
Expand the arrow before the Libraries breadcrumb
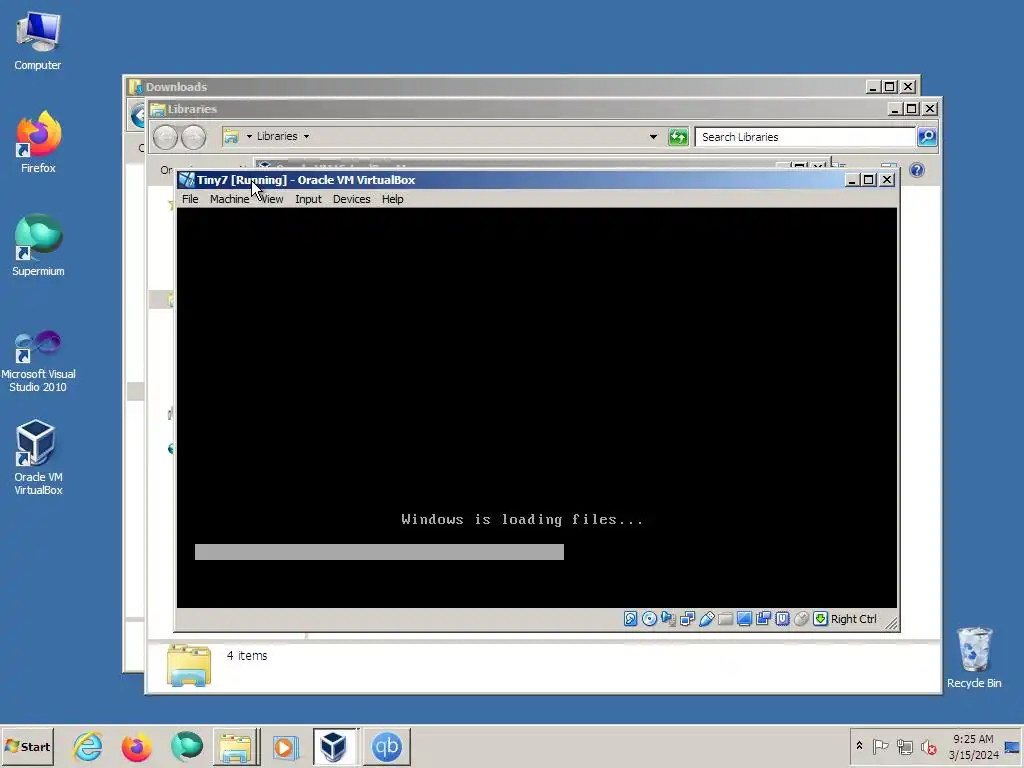pos(249,136)
